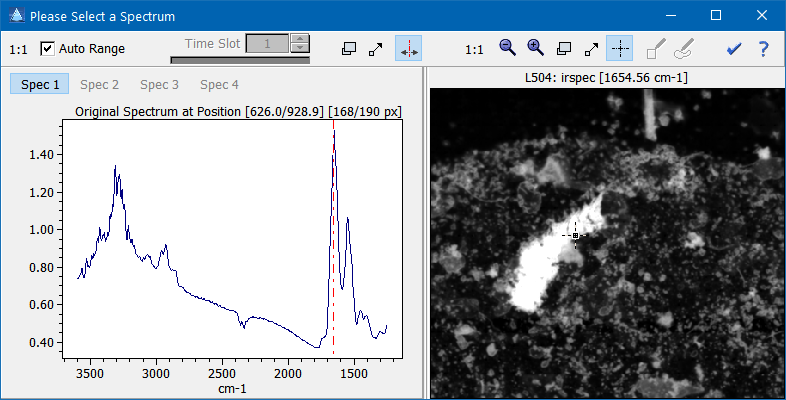Open help with the question mark icon

click(763, 49)
